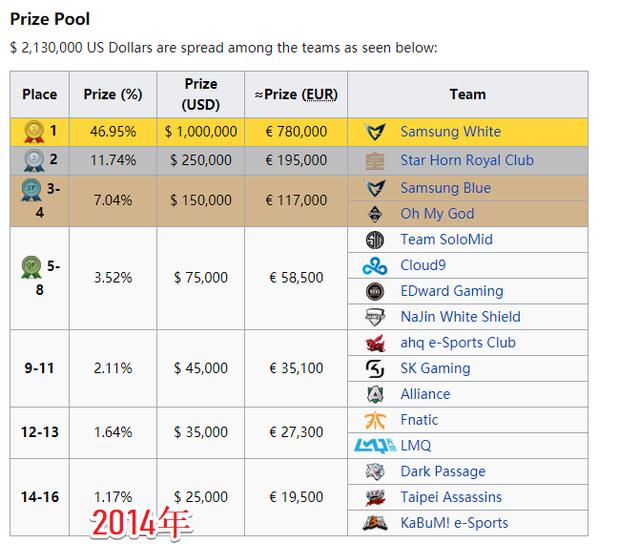The height and width of the screenshot is (544, 640).
Task: Click the Prize (USD) column header
Action: point(201,94)
